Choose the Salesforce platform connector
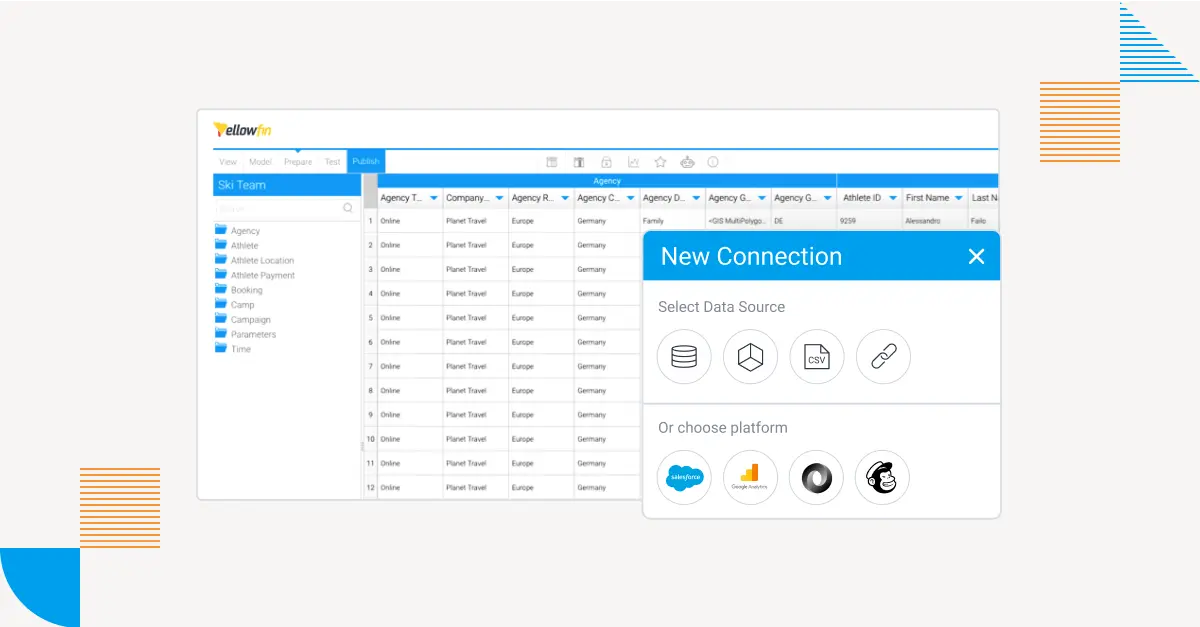This screenshot has width=1200, height=627. (684, 478)
